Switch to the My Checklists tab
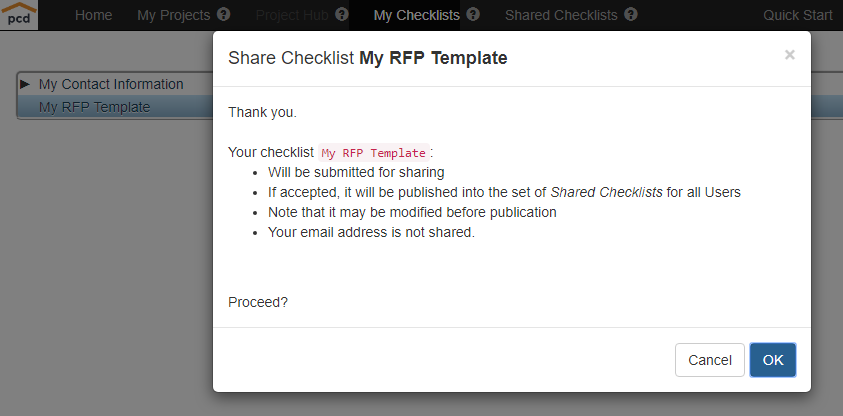The width and height of the screenshot is (843, 416). click(417, 15)
